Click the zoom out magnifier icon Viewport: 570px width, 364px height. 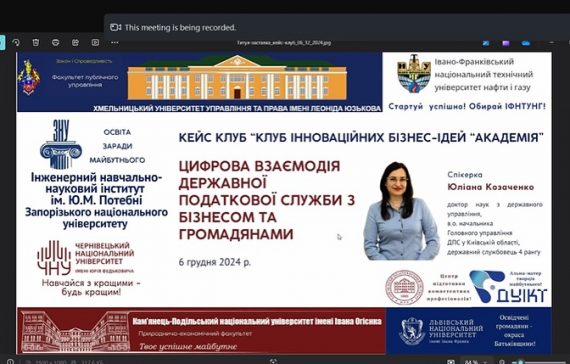click(502, 362)
